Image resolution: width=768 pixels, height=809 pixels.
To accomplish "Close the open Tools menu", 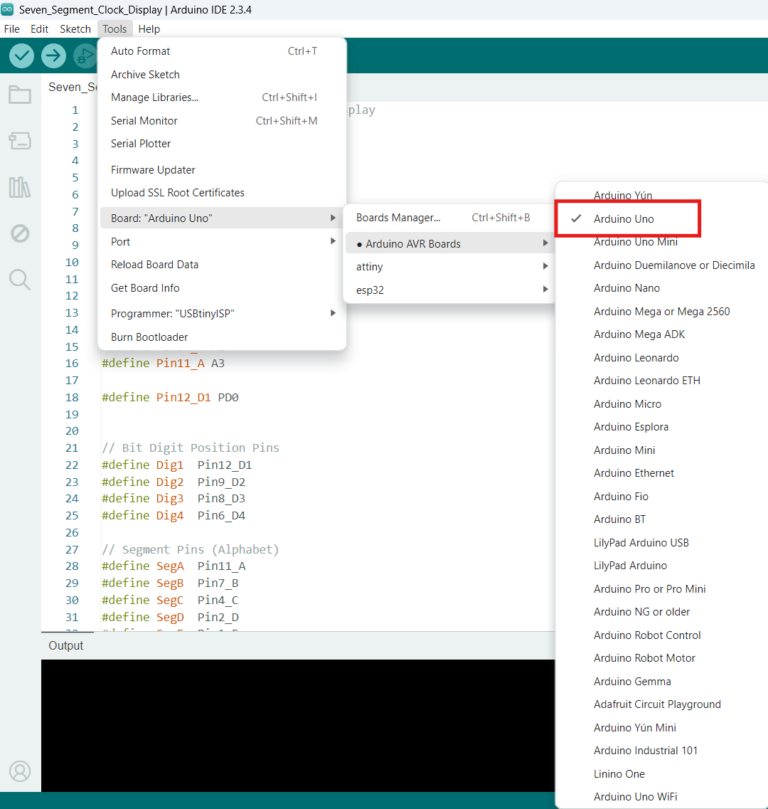I will pyautogui.click(x=115, y=29).
